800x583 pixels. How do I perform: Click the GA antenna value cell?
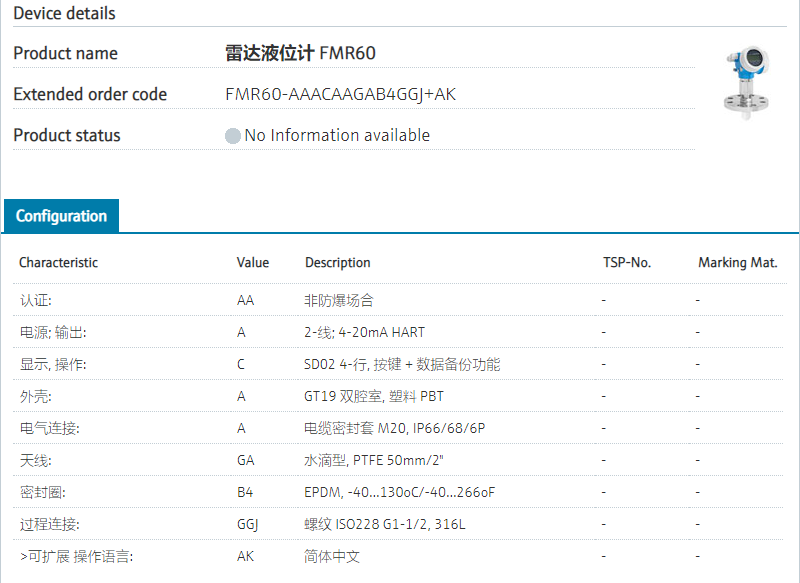[x=246, y=460]
